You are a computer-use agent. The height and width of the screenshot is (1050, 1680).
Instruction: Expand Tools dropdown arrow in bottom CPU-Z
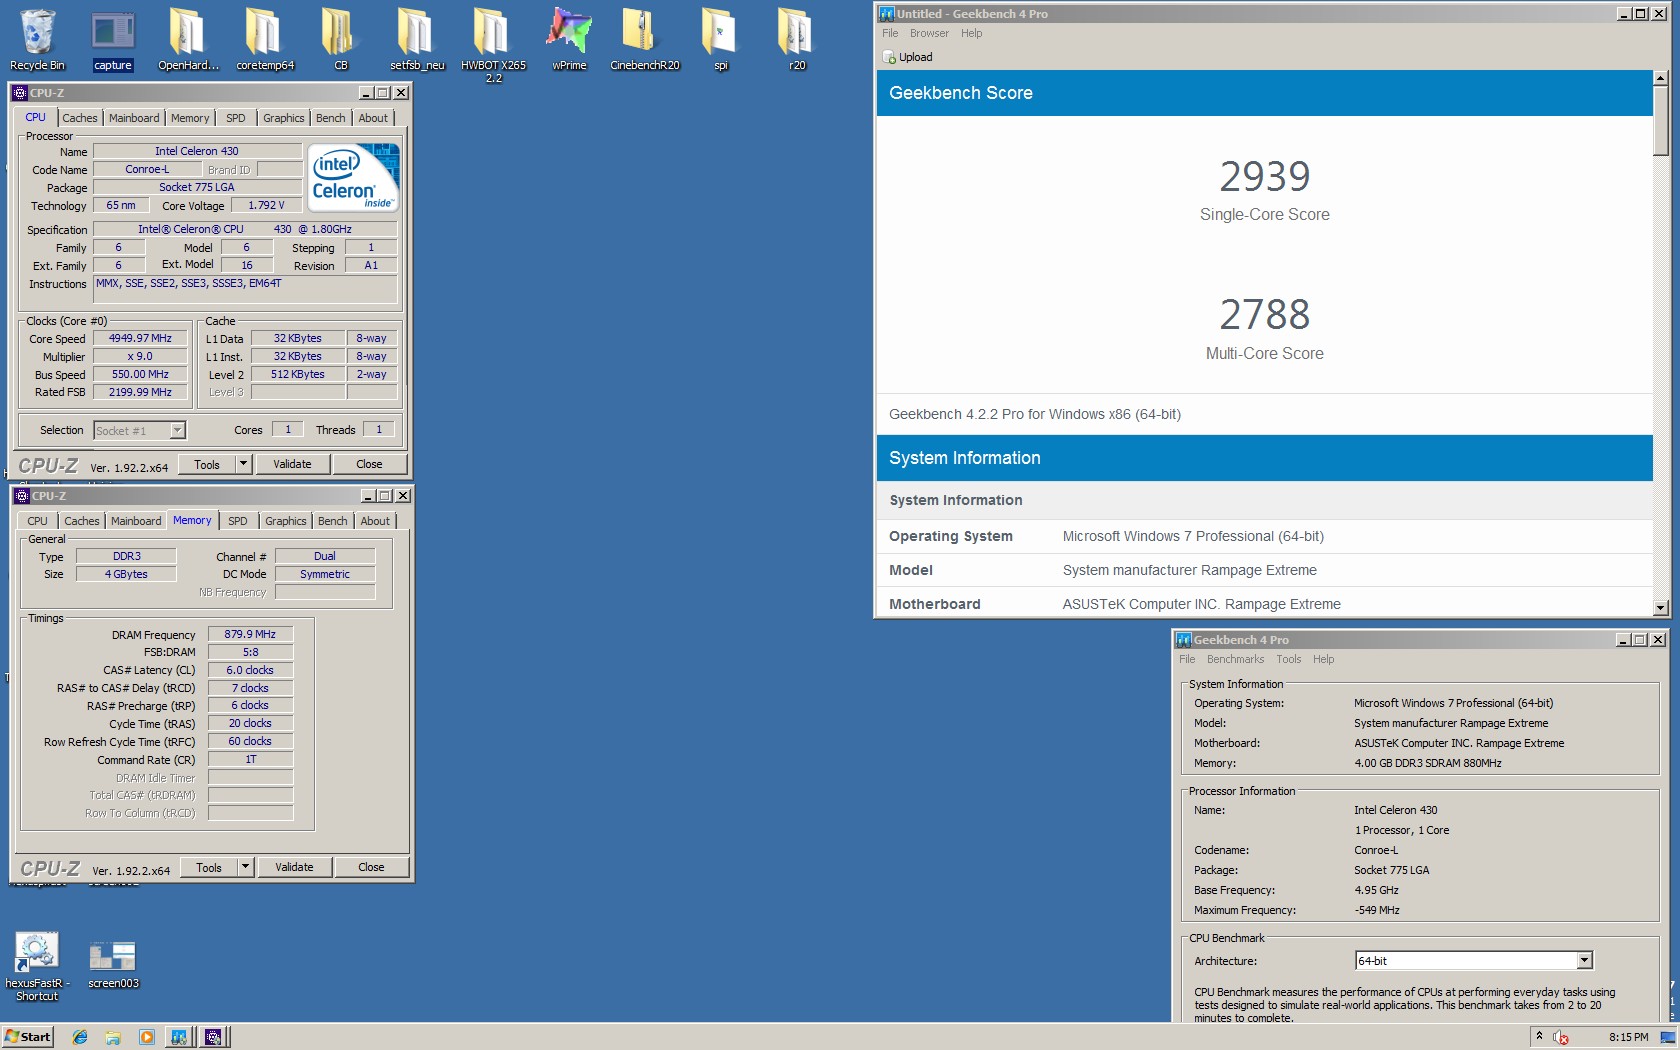click(245, 867)
